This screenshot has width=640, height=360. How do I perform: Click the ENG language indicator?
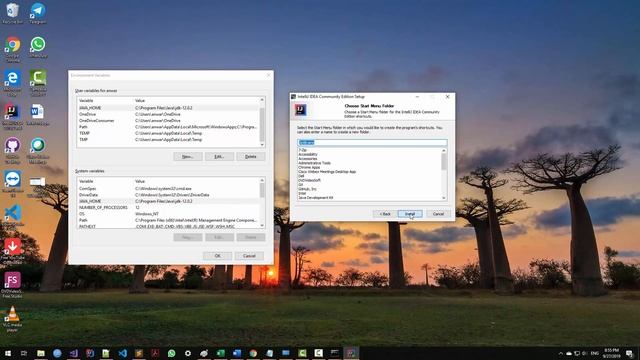(595, 353)
